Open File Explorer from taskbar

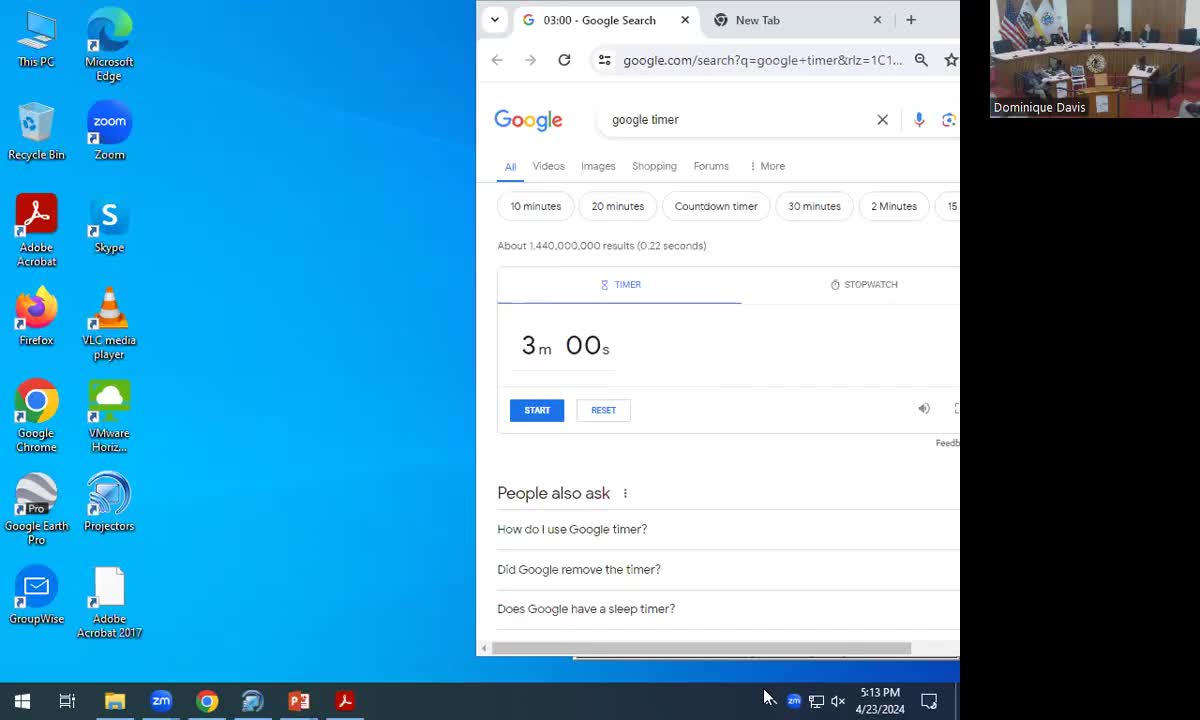(x=115, y=701)
